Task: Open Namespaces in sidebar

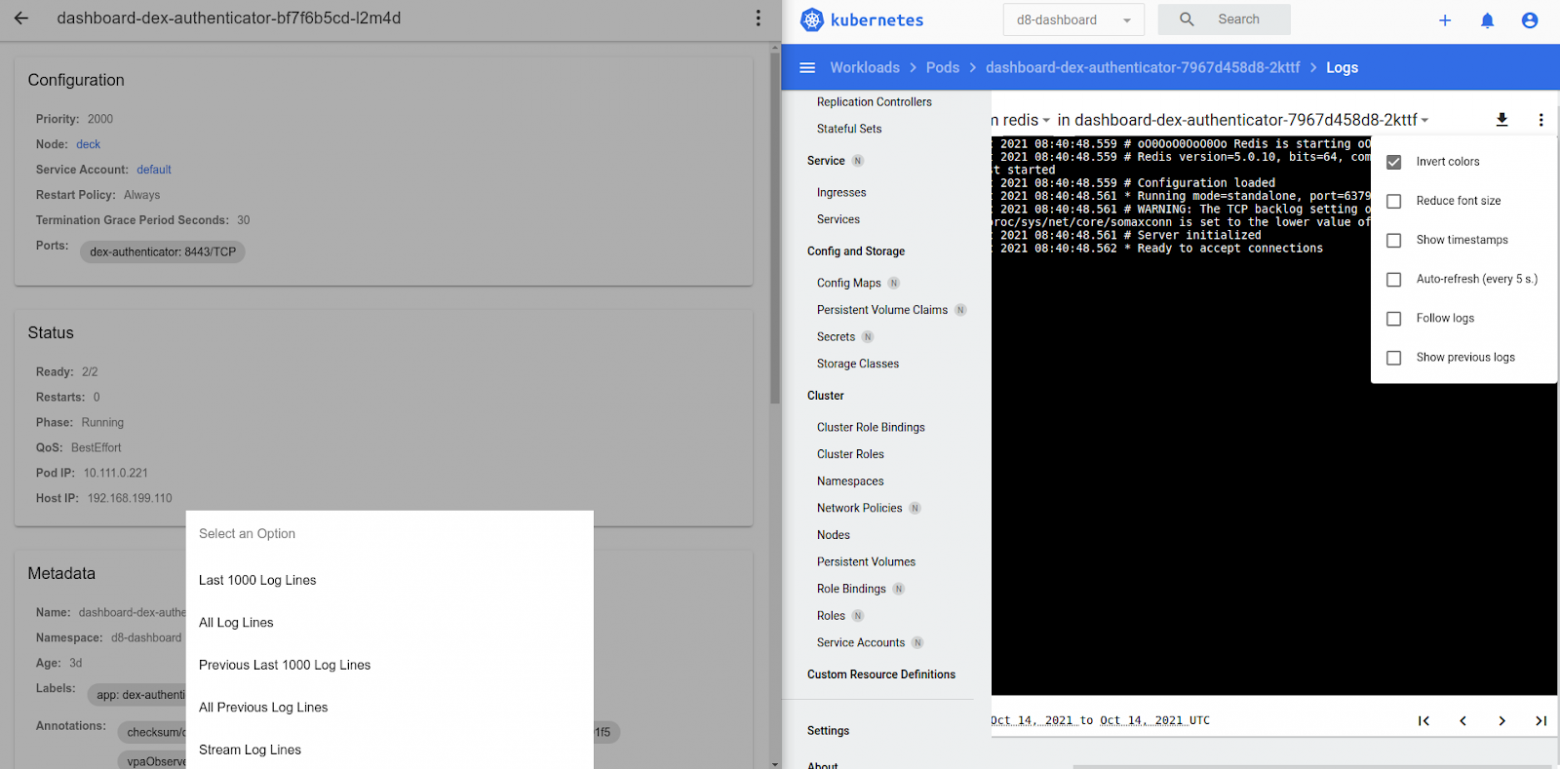Action: pos(850,481)
